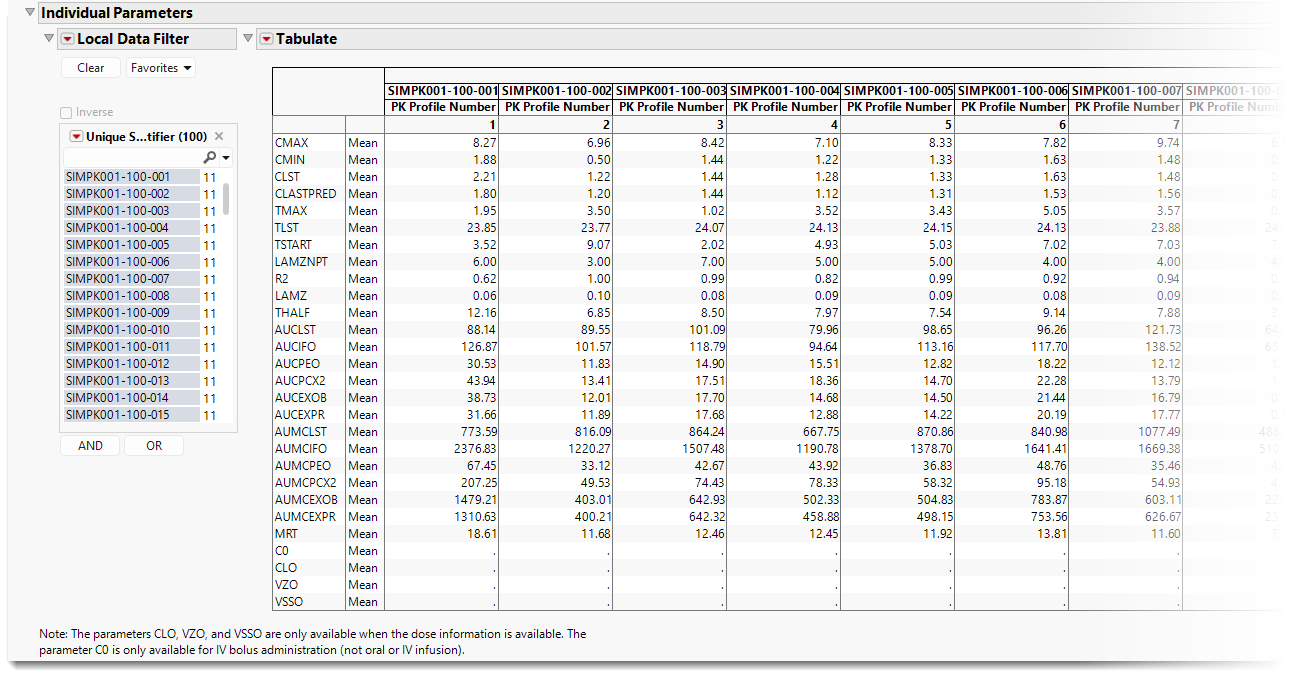Click SIMPK001-100-005 table column header
Screen dimensions: 1293x678
pos(898,91)
